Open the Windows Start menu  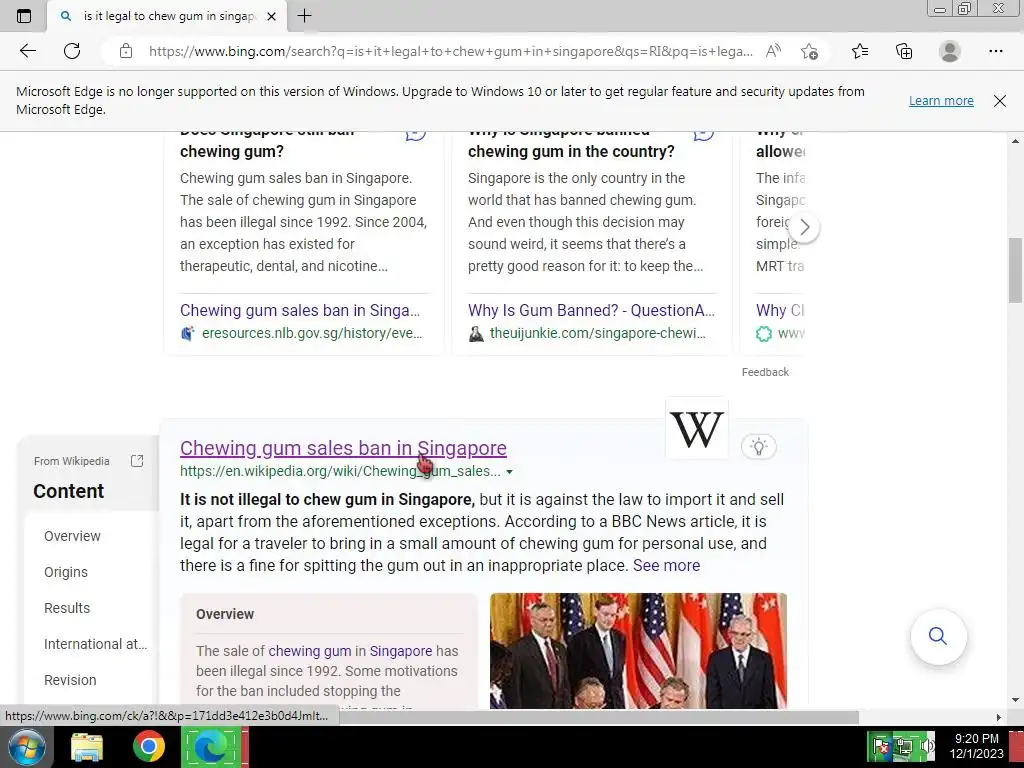[26, 747]
